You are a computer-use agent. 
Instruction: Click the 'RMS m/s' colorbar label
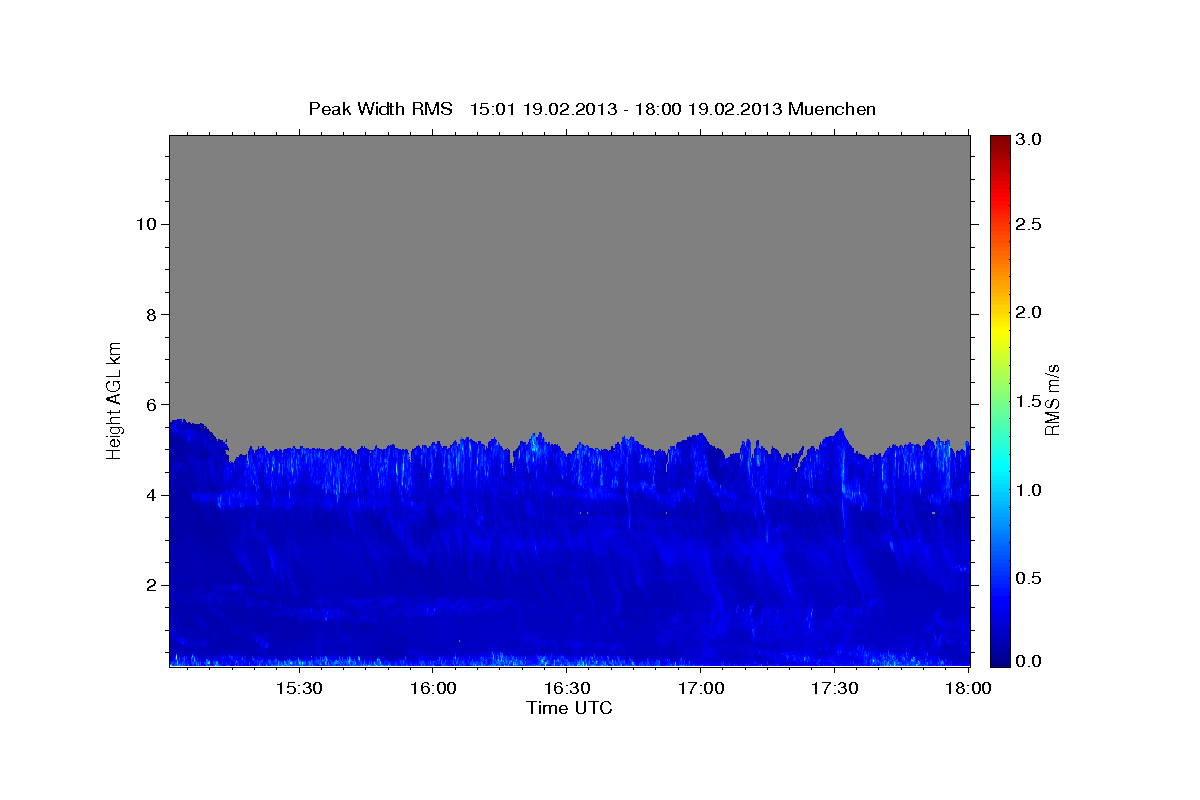click(x=1051, y=400)
